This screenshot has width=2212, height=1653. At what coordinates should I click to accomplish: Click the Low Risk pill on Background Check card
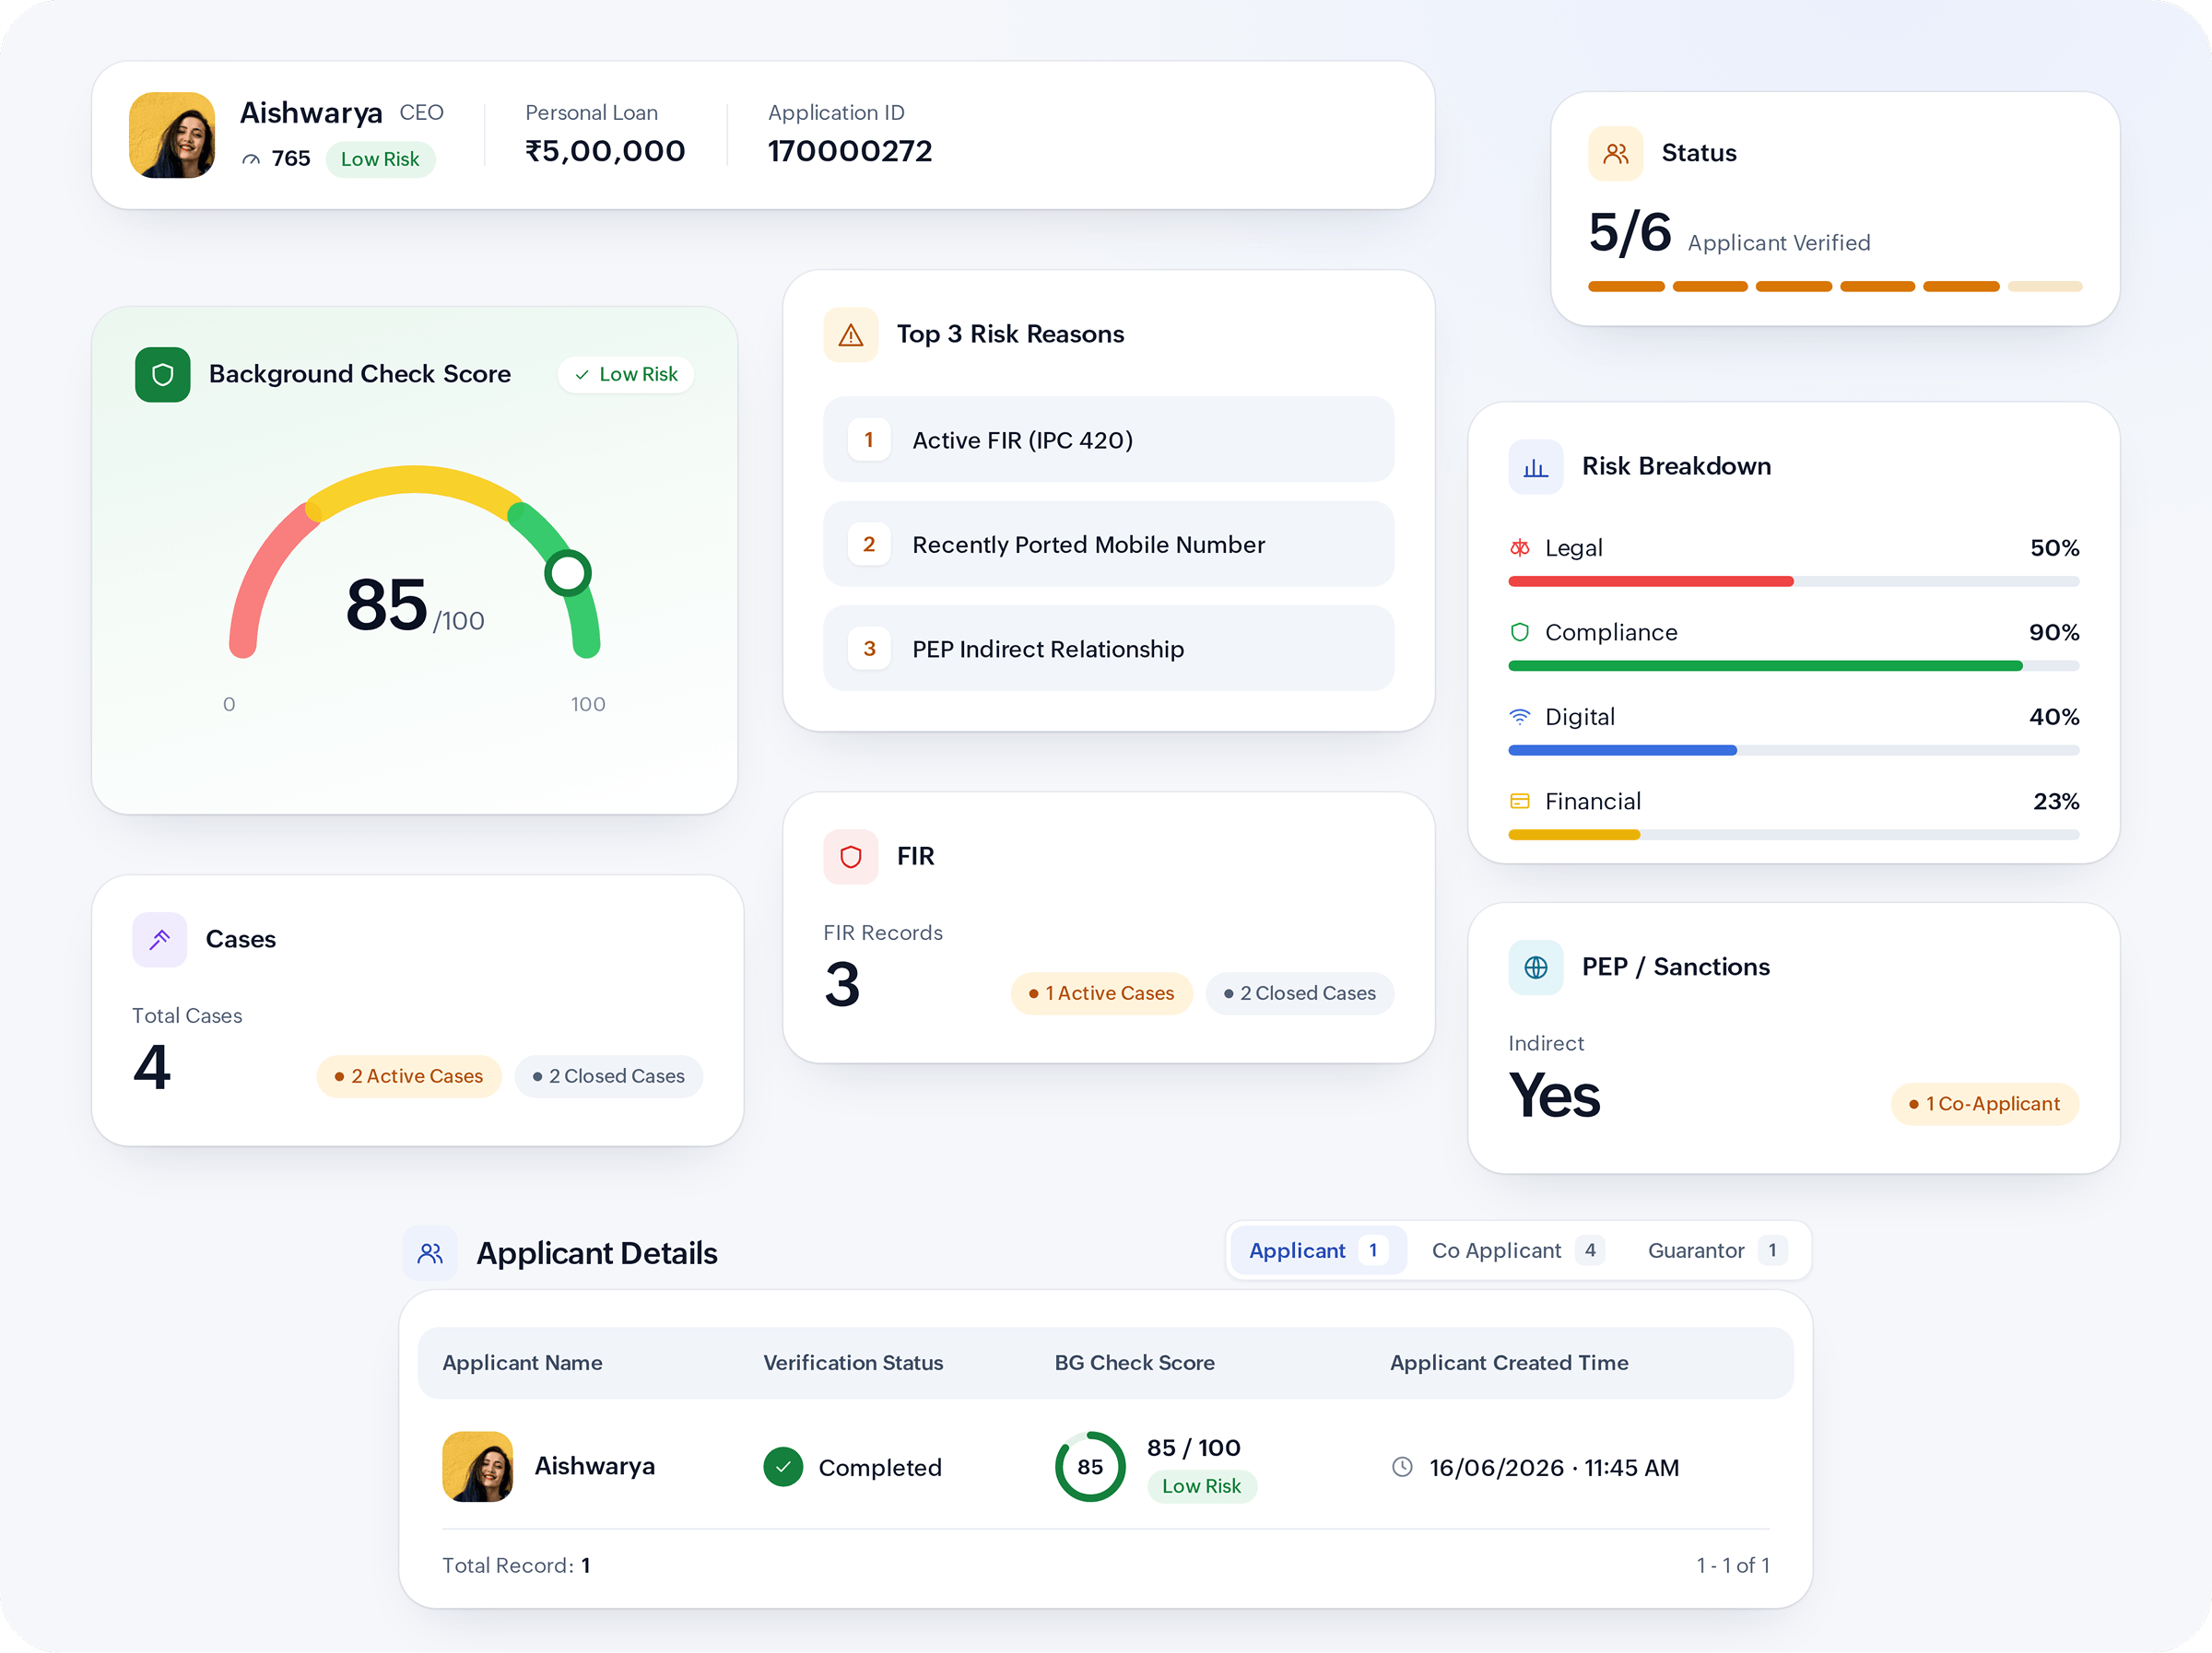click(626, 374)
